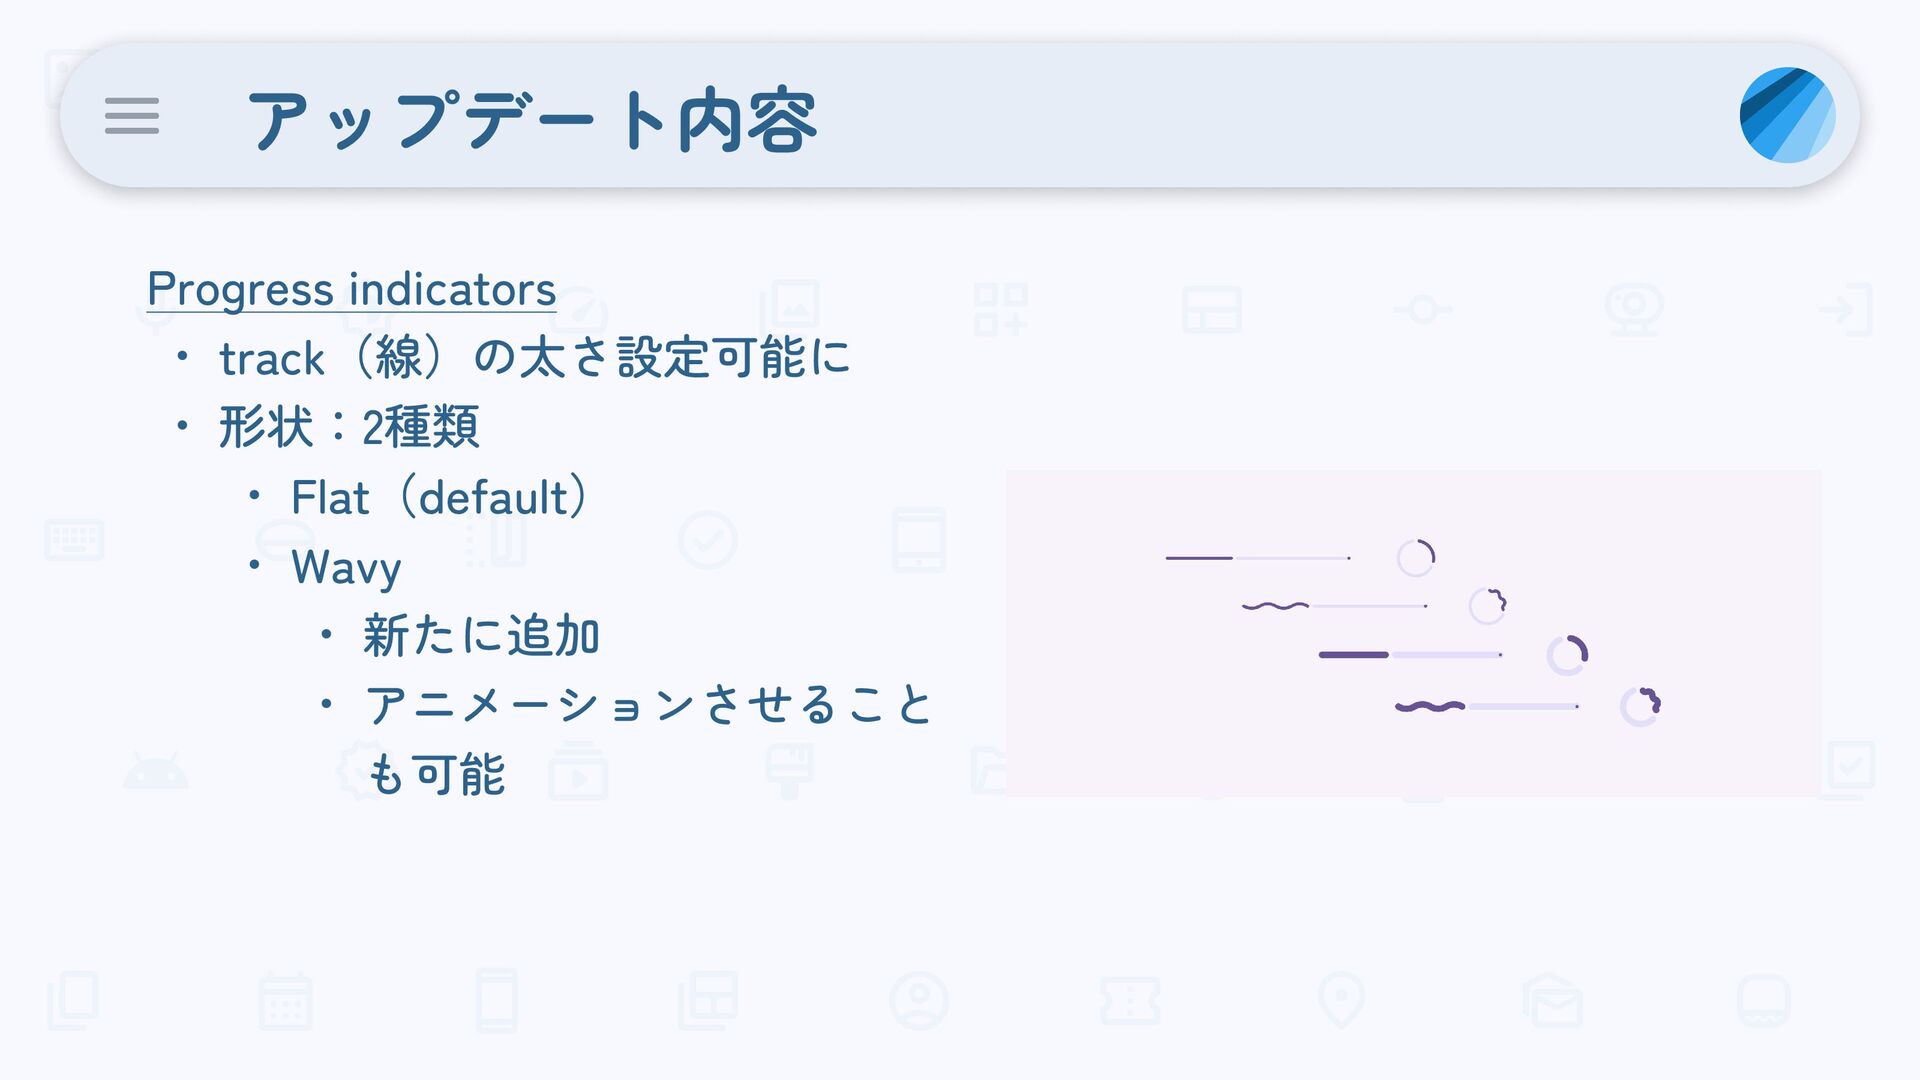The image size is (1920, 1080).
Task: Click the progress indicators demo image
Action: pyautogui.click(x=1413, y=633)
